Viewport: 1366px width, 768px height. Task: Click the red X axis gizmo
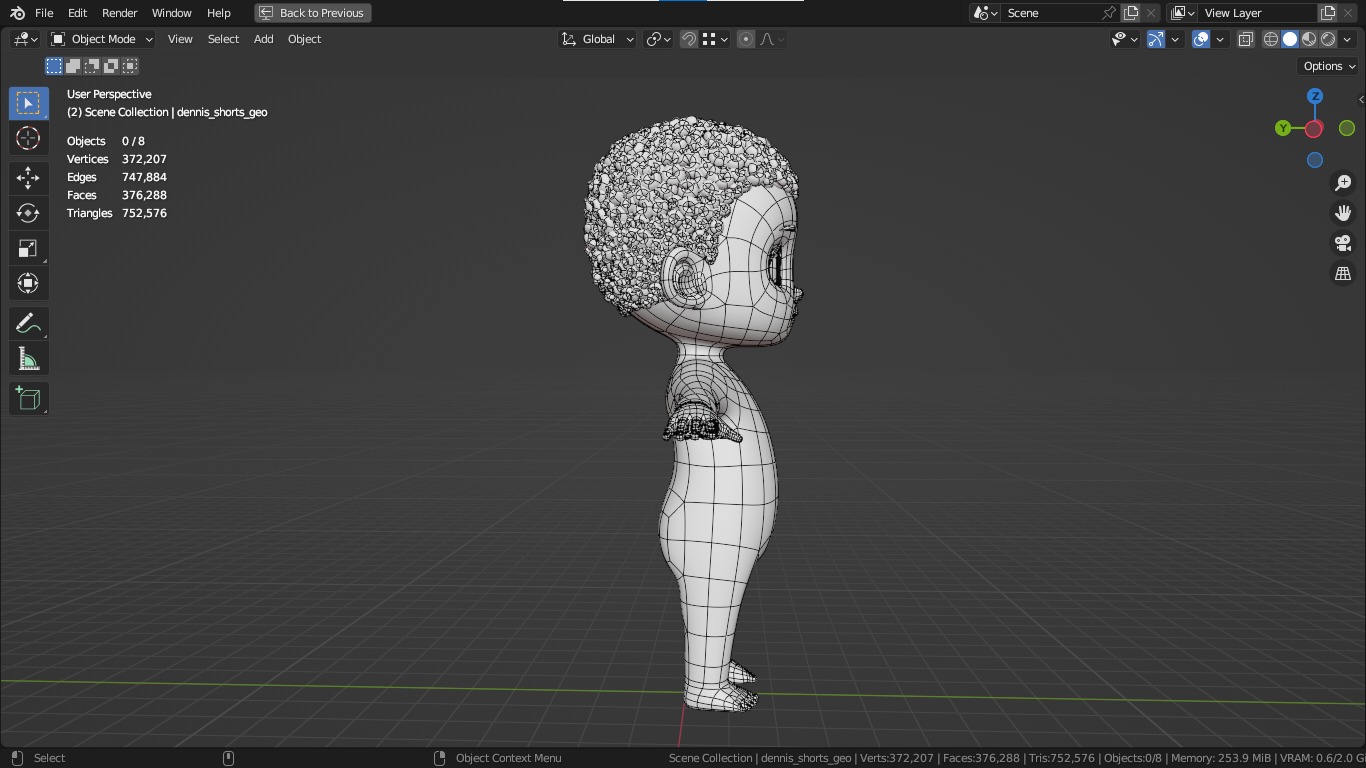[1314, 129]
